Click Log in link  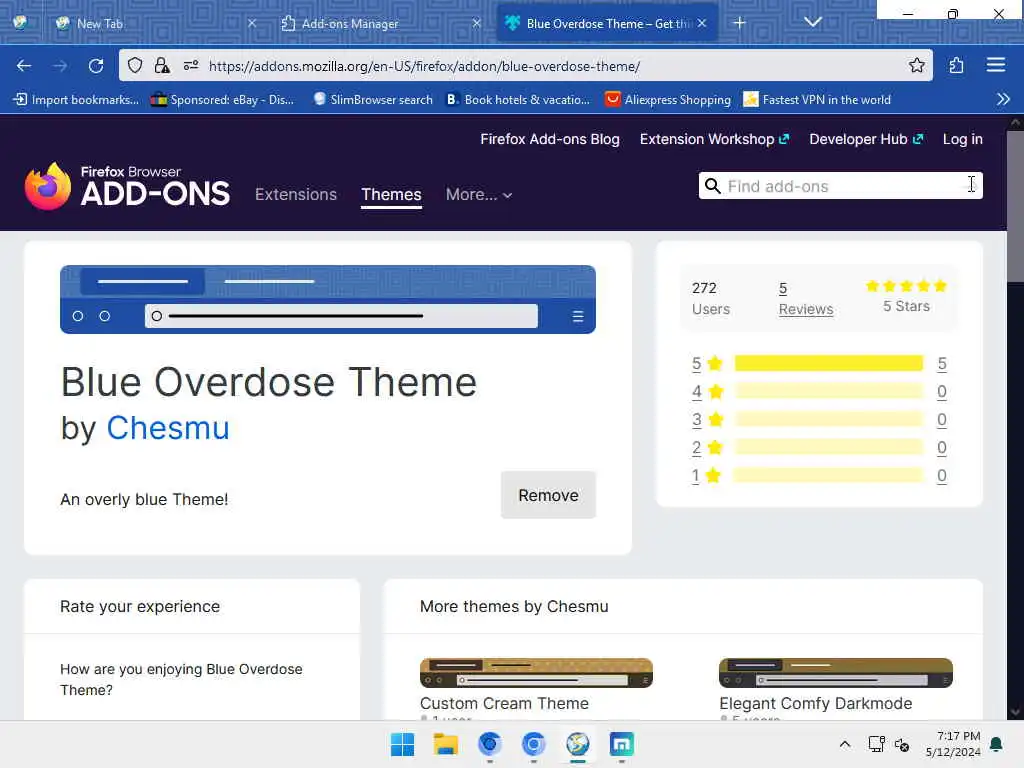point(963,139)
